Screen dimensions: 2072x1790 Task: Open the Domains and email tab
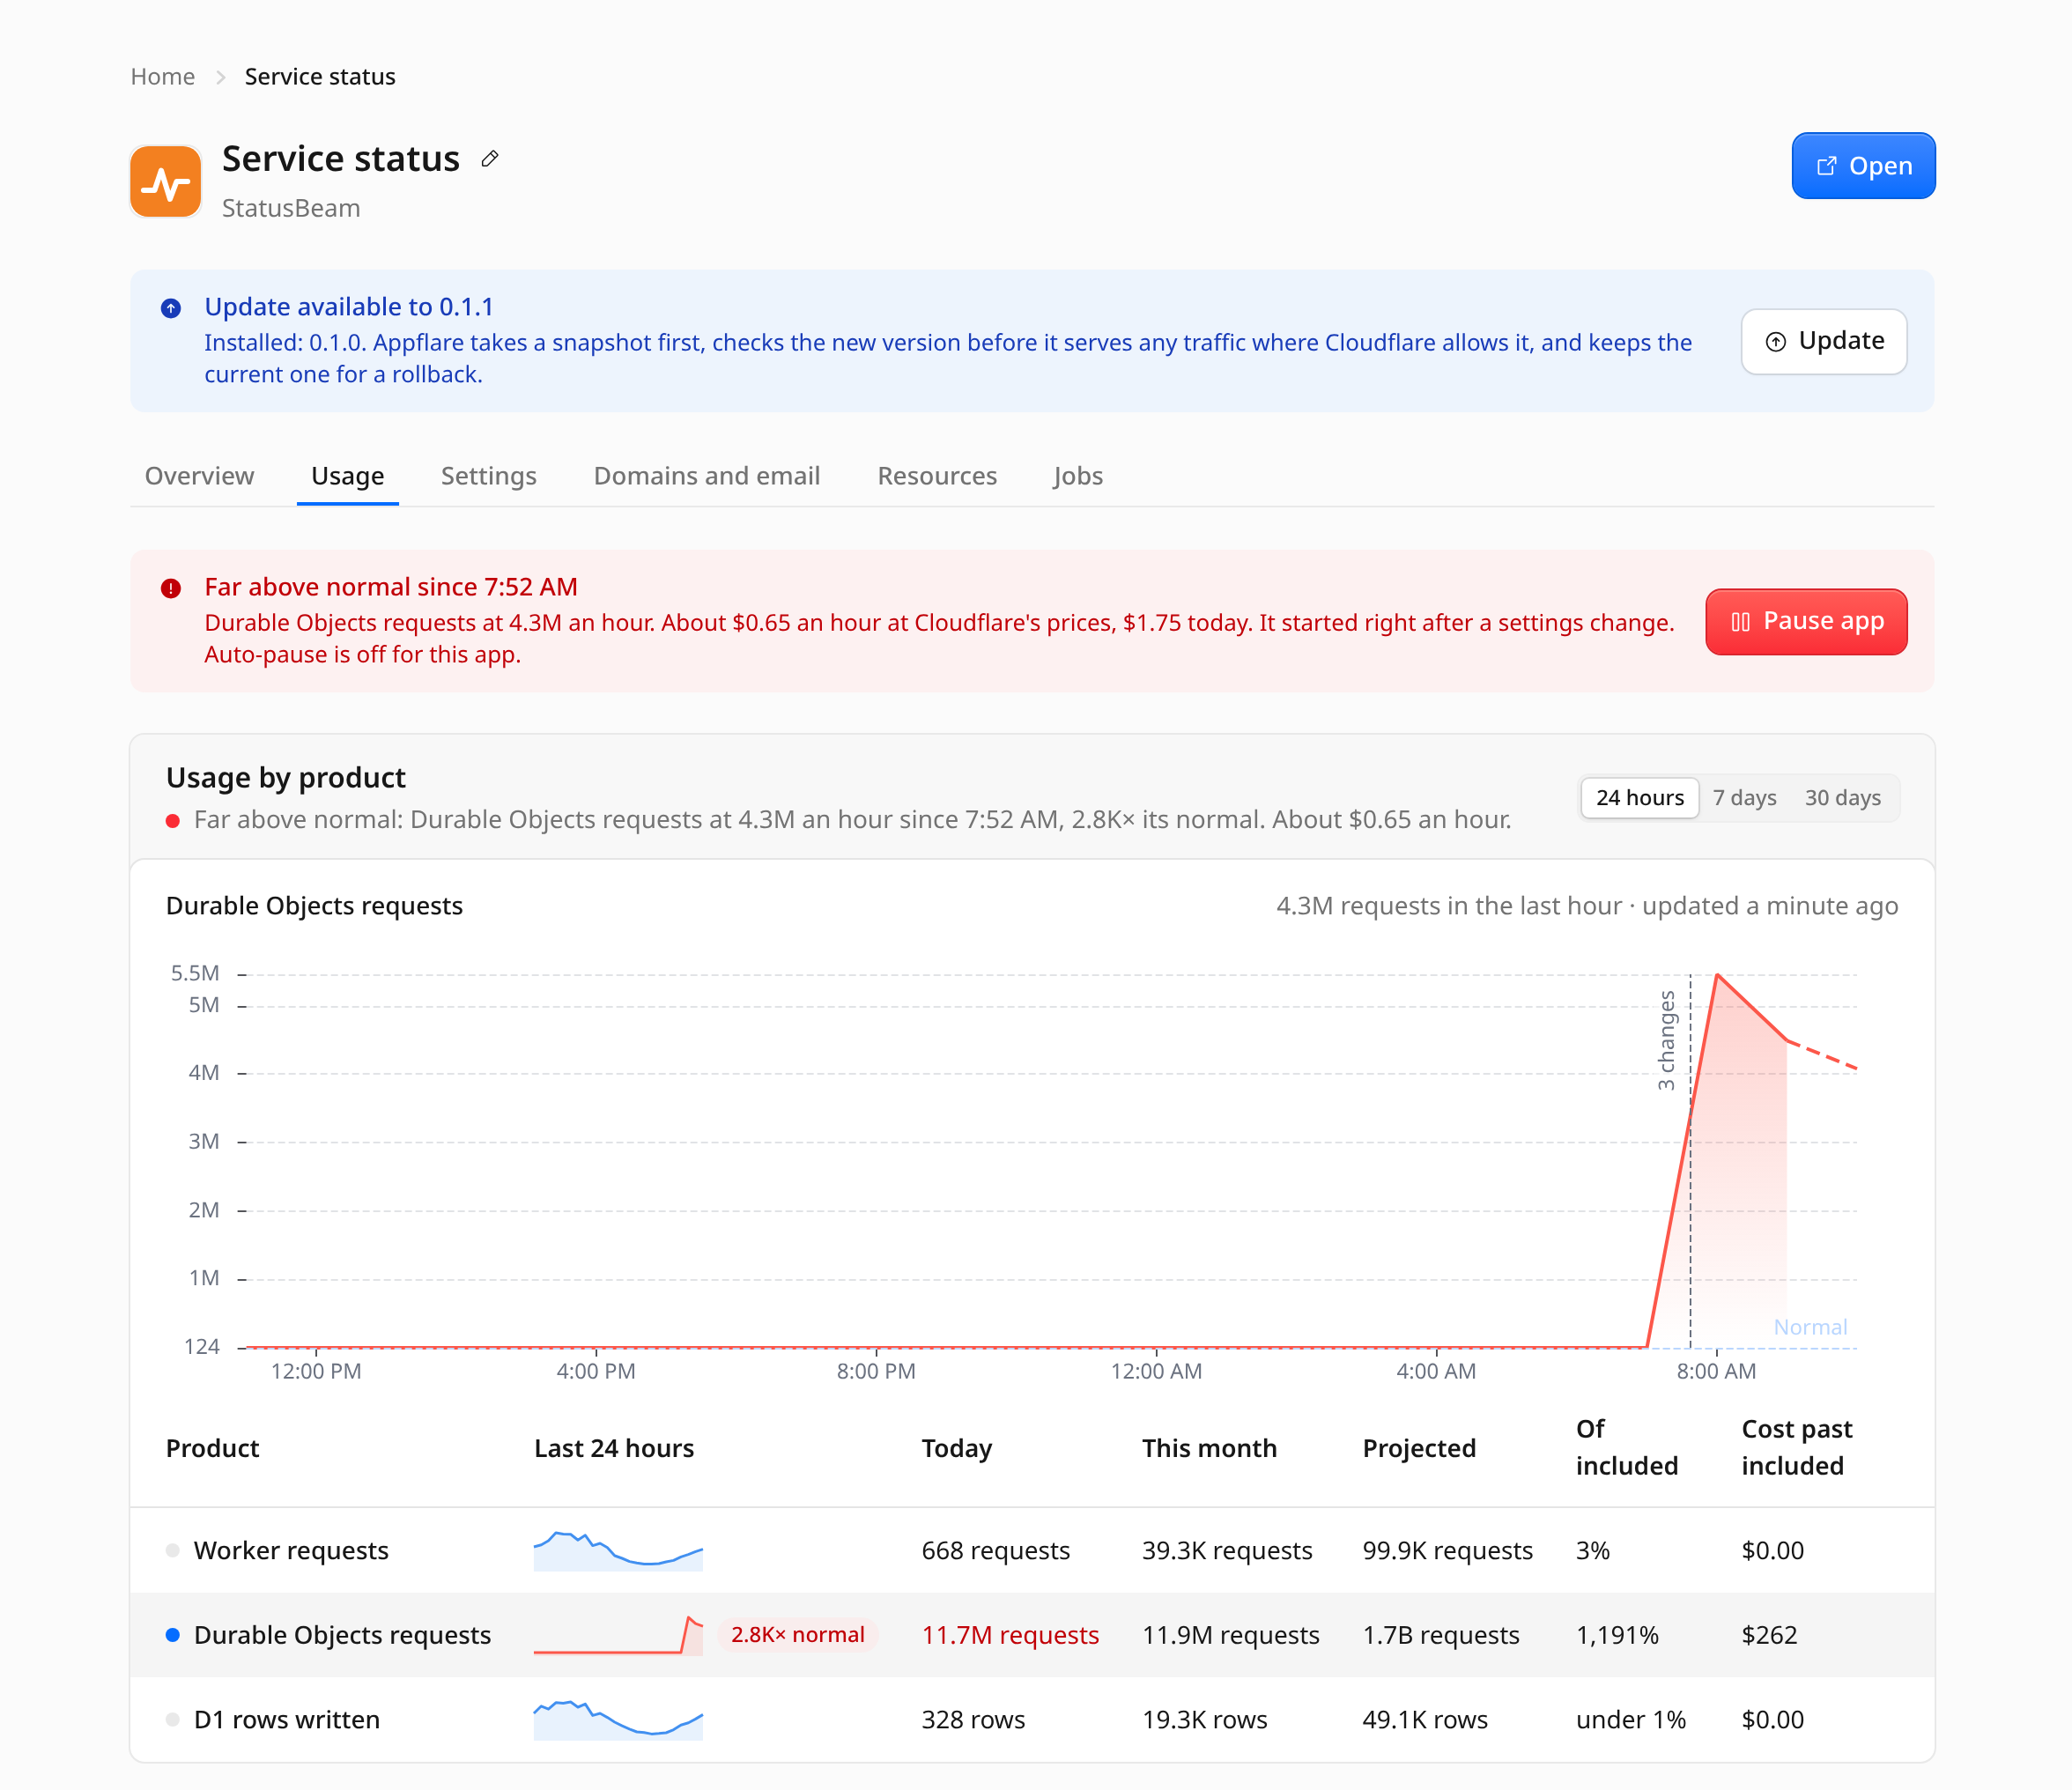(707, 476)
